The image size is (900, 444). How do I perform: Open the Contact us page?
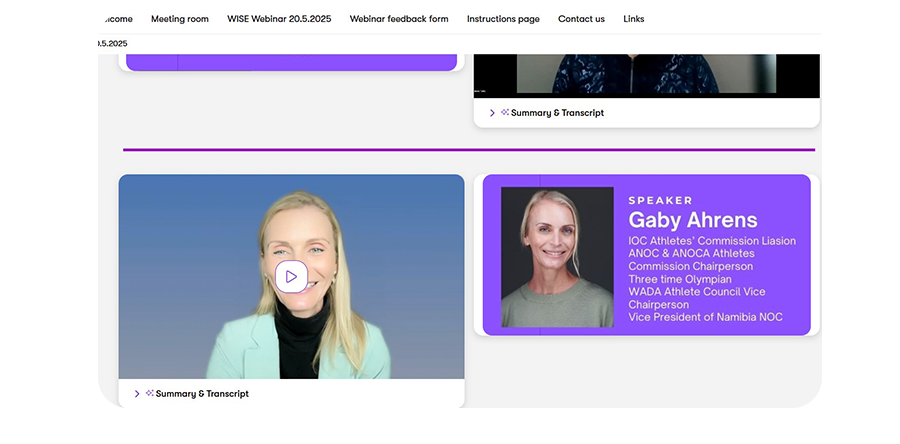tap(581, 19)
